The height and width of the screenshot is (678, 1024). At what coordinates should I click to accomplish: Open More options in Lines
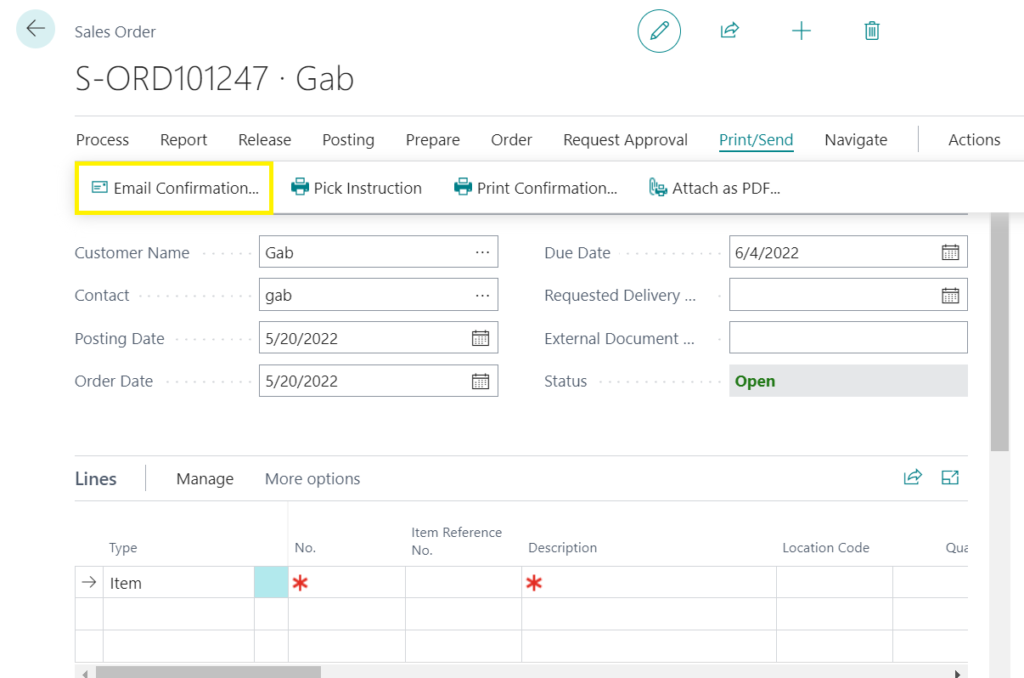(312, 479)
